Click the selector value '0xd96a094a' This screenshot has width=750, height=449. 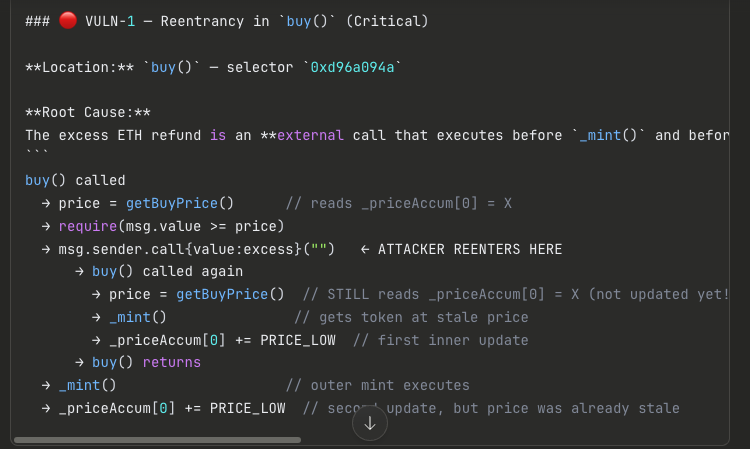352,67
